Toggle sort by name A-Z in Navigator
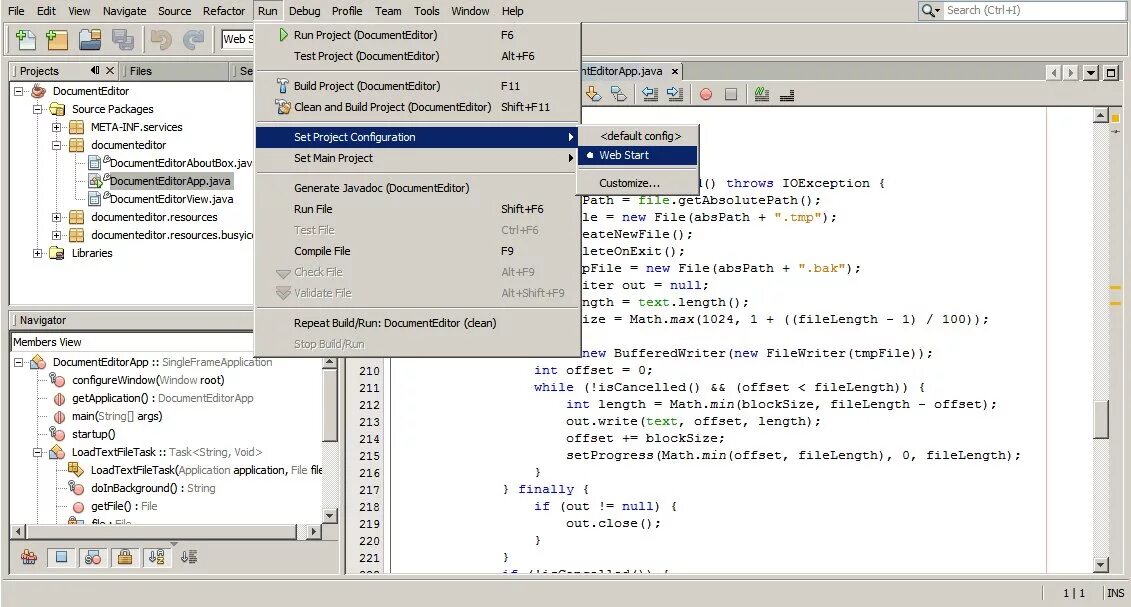This screenshot has height=607, width=1131. pos(157,557)
